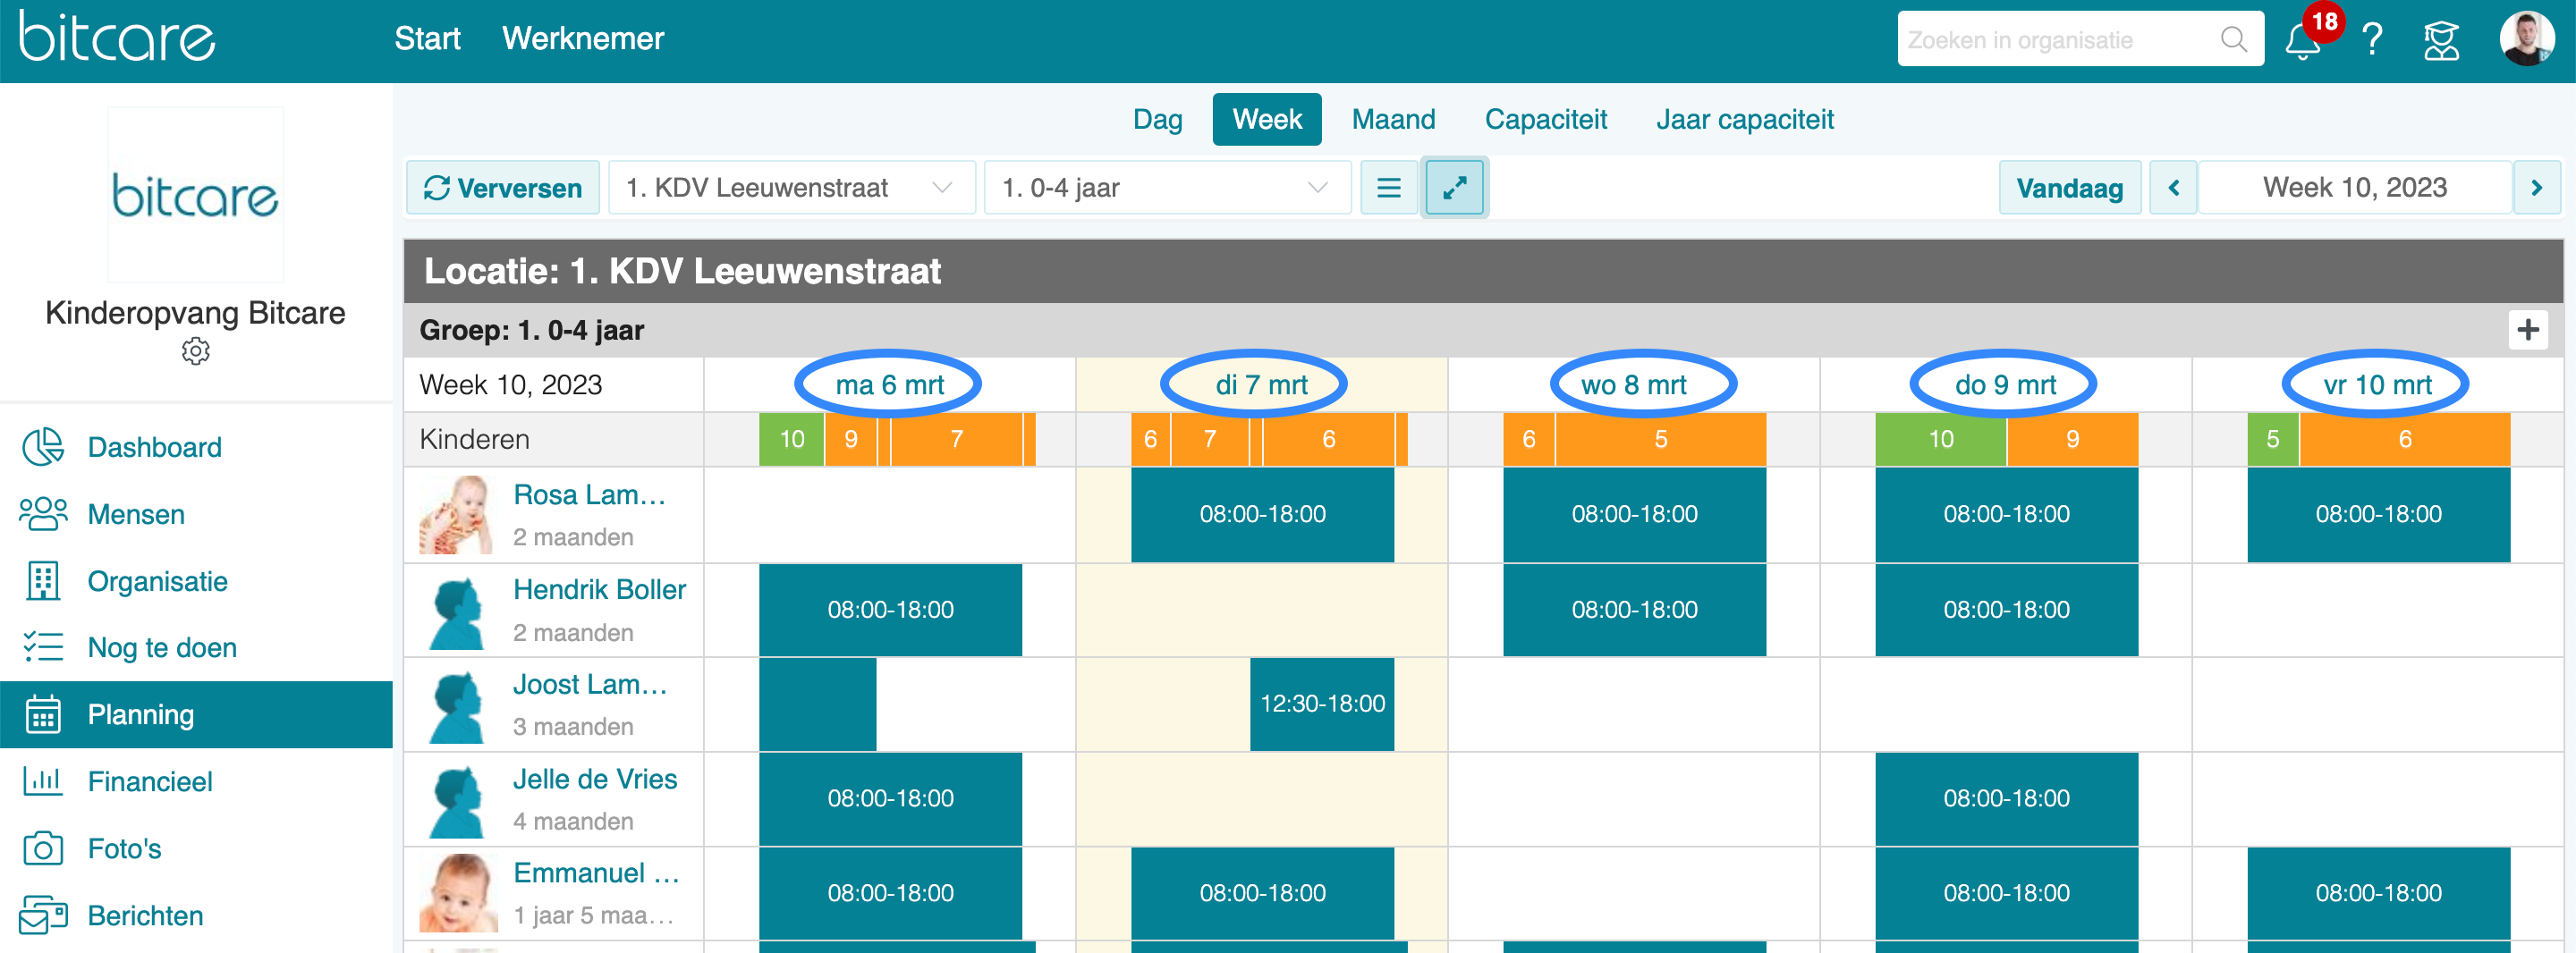Click the Vandaag button
The height and width of the screenshot is (953, 2576).
point(2069,188)
